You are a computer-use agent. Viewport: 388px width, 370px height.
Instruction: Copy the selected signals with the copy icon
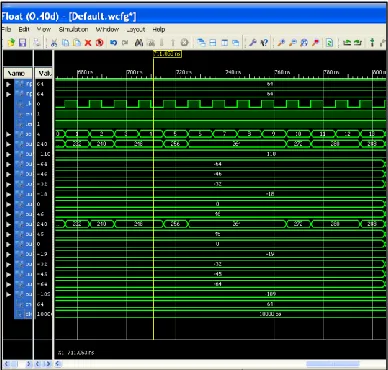66,43
